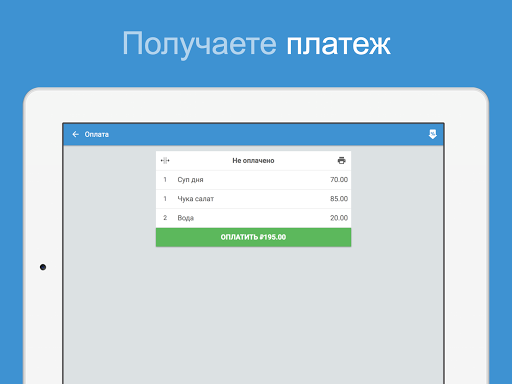Click quantity 2 in Вода row
Viewport: 512px width, 384px height.
point(165,218)
